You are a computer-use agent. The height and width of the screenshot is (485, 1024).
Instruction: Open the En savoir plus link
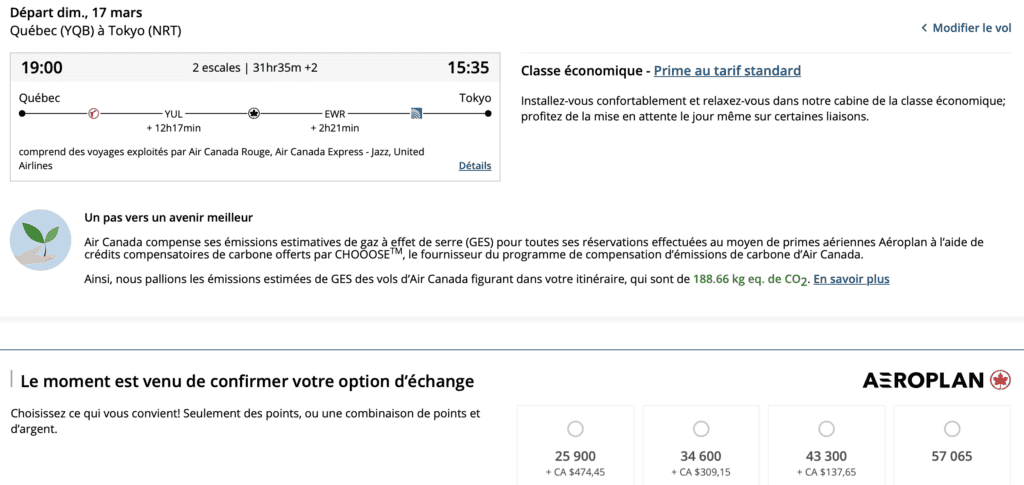[851, 279]
